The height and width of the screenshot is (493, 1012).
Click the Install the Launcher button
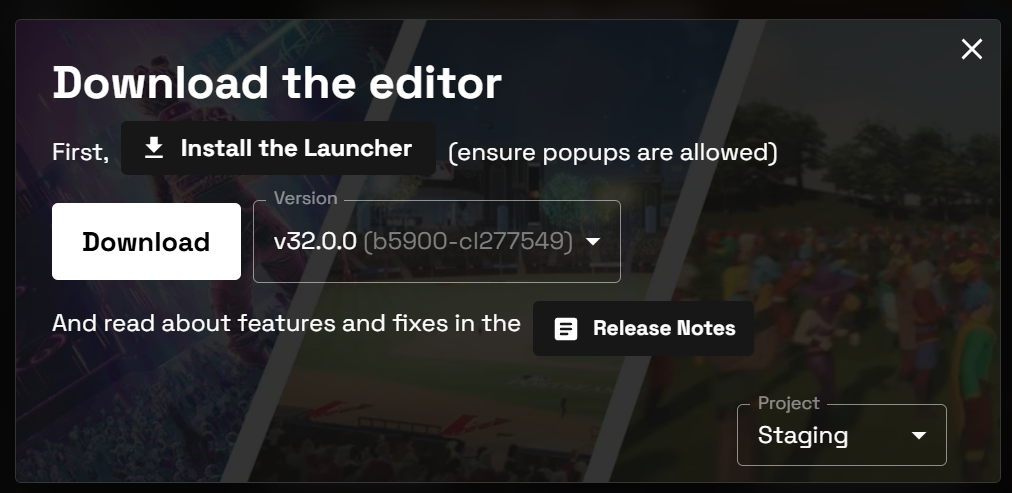[x=278, y=148]
